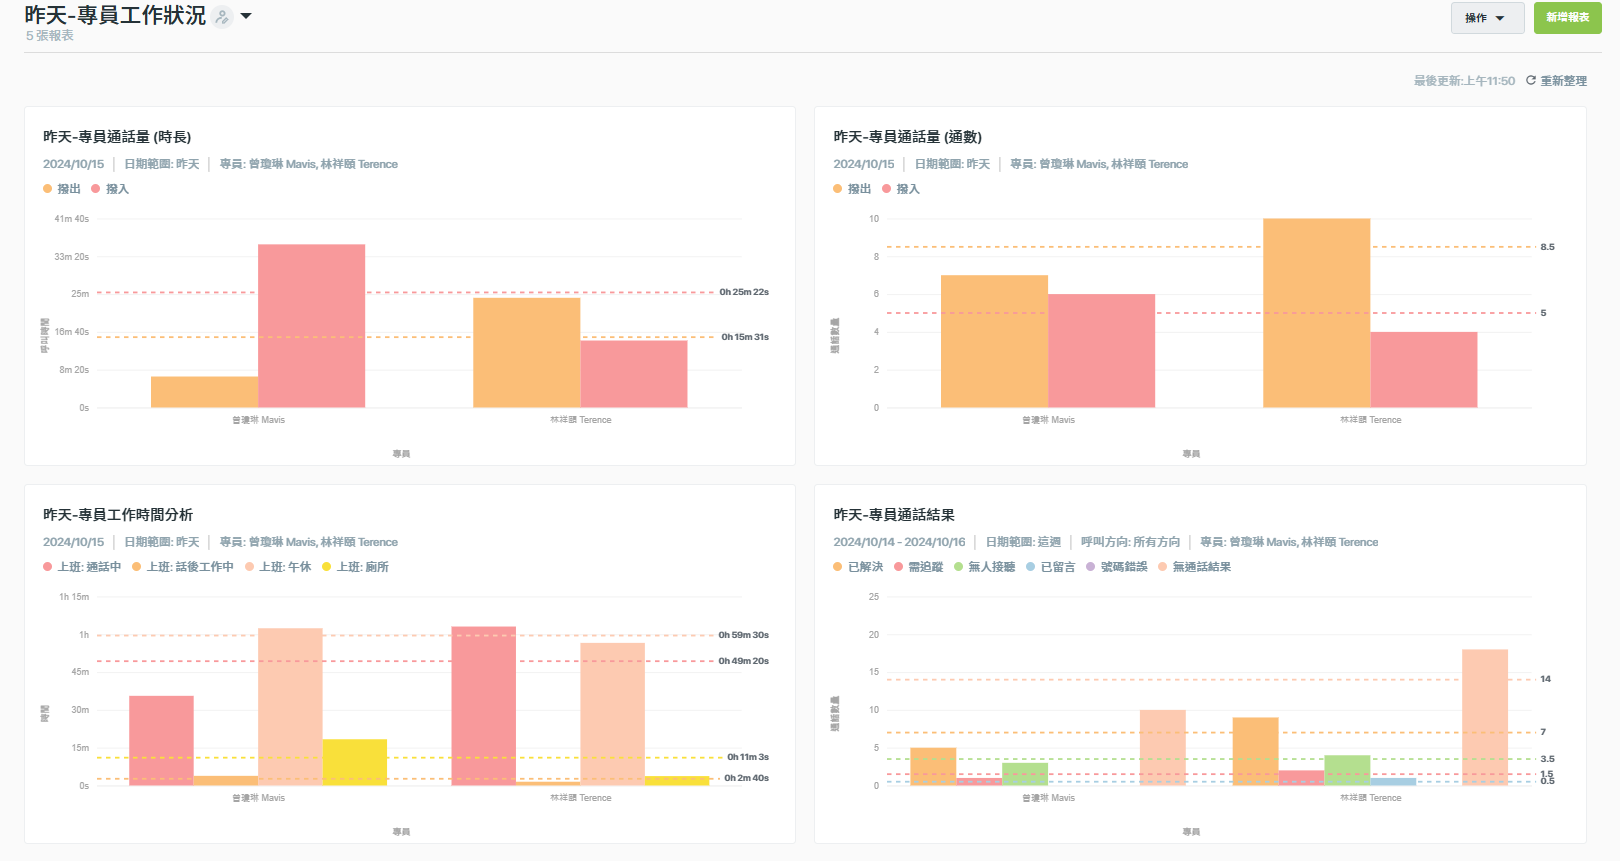The height and width of the screenshot is (861, 1620).
Task: Click the 8.5 average line label
Action: 1547,247
